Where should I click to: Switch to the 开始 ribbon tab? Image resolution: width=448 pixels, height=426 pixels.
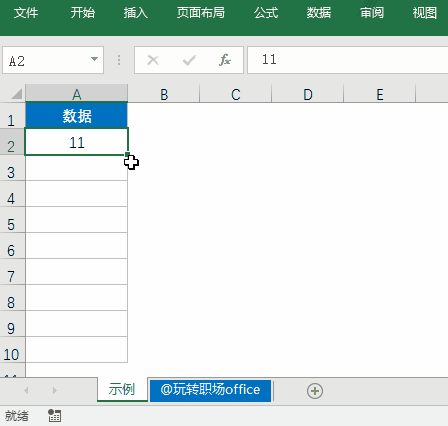click(x=83, y=13)
